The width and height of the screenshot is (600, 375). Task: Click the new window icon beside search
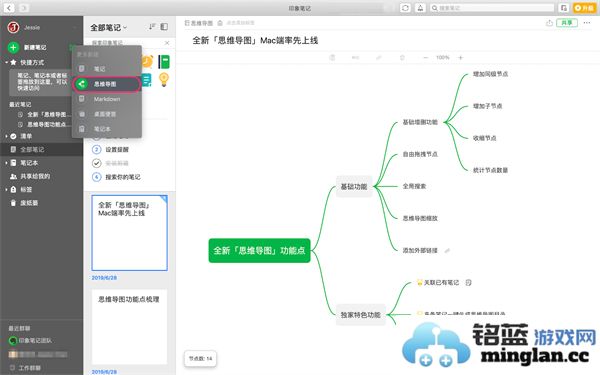(563, 8)
